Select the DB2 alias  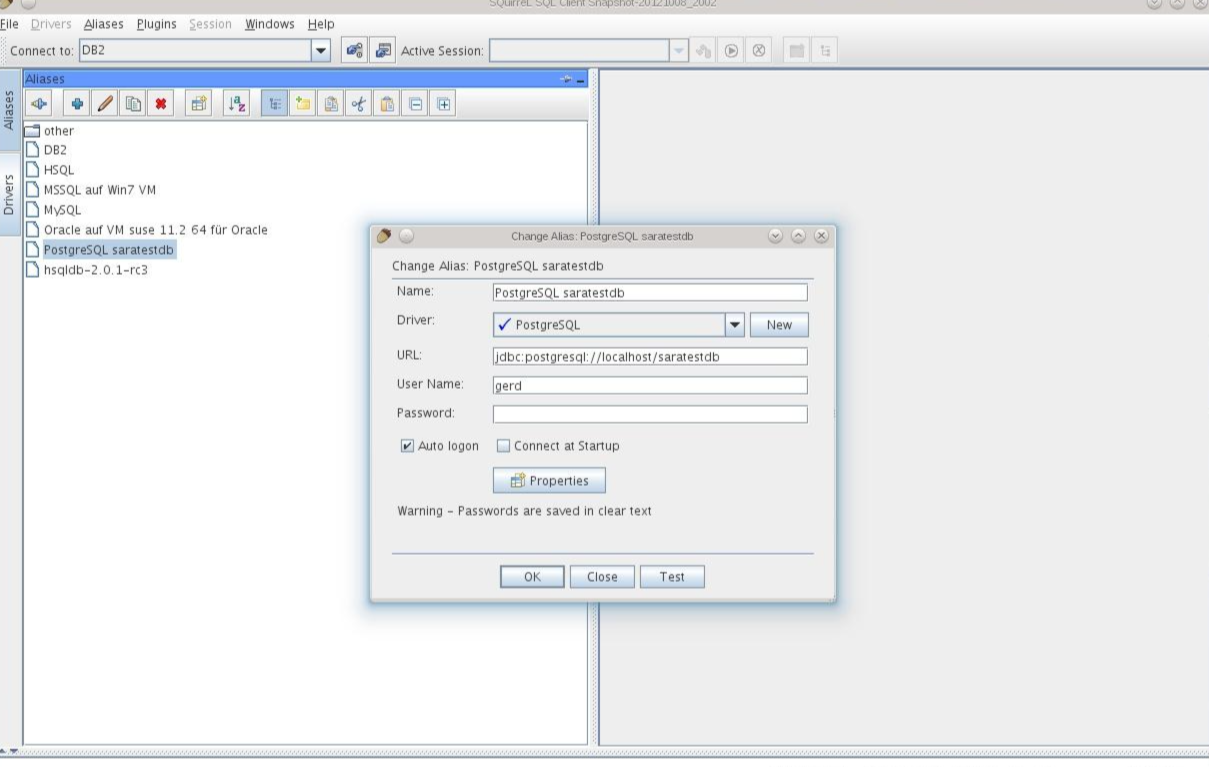pos(55,150)
